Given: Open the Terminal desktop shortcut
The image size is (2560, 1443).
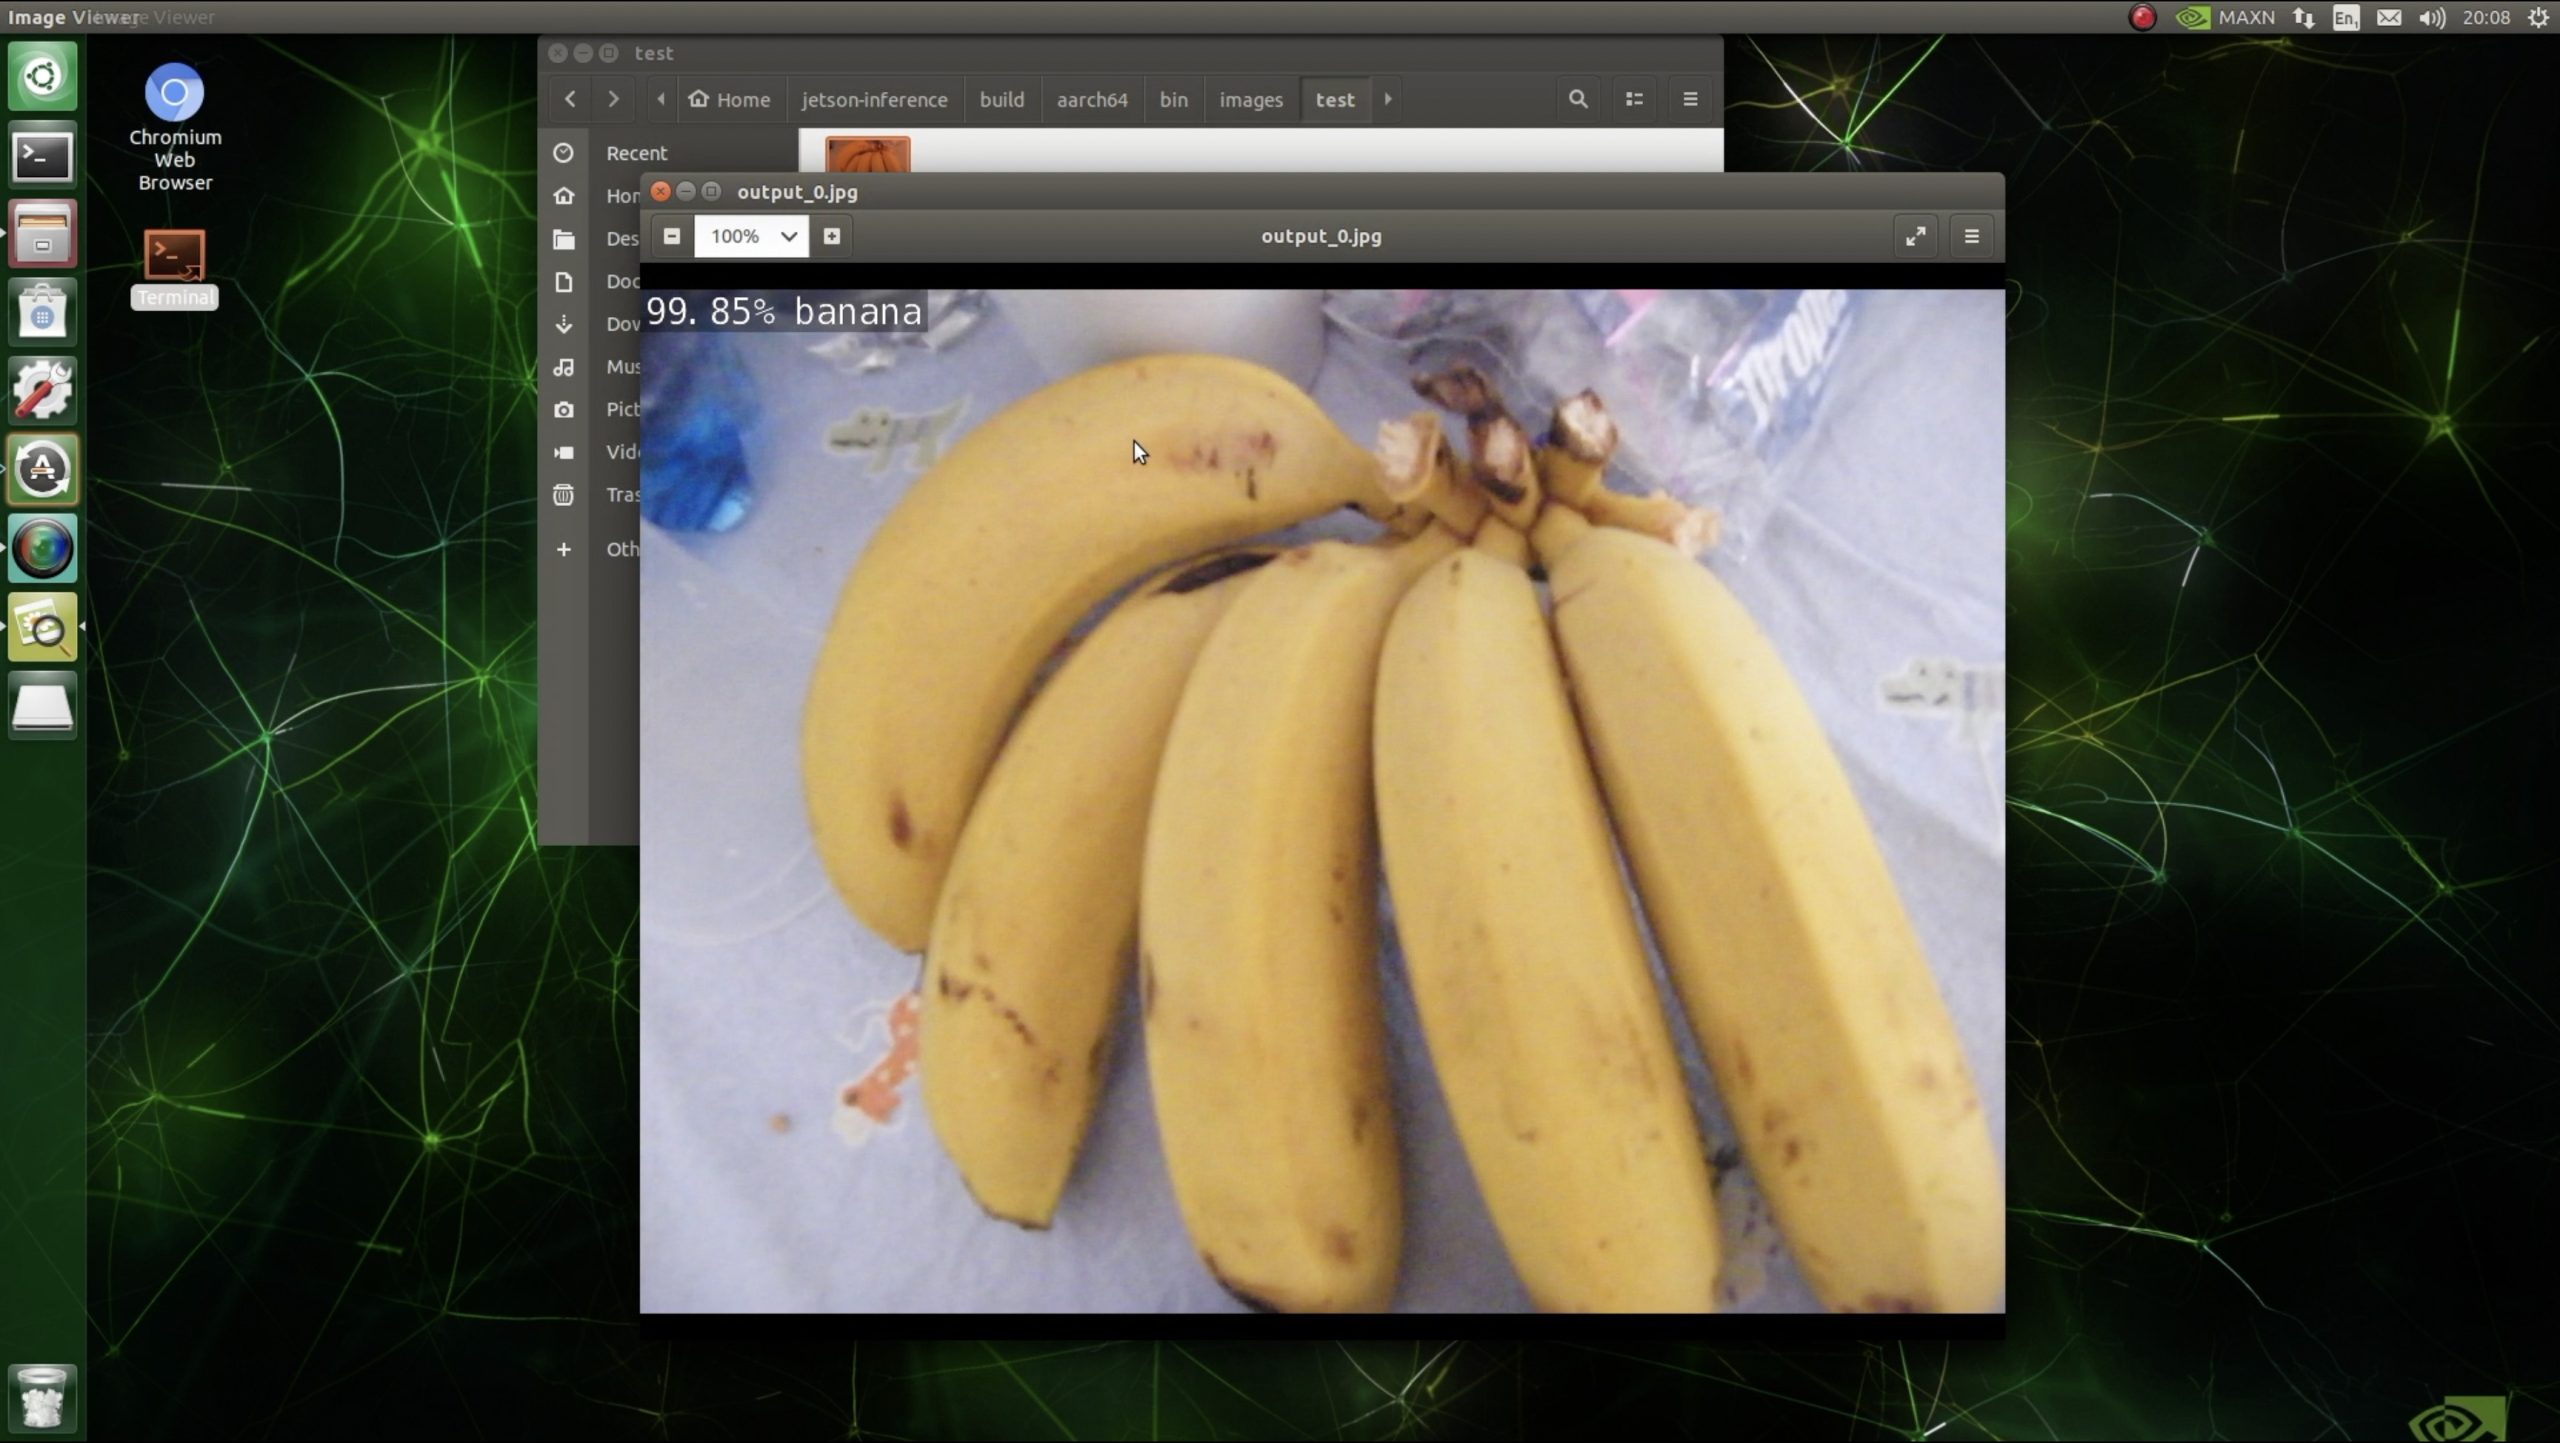Looking at the screenshot, I should pyautogui.click(x=174, y=257).
